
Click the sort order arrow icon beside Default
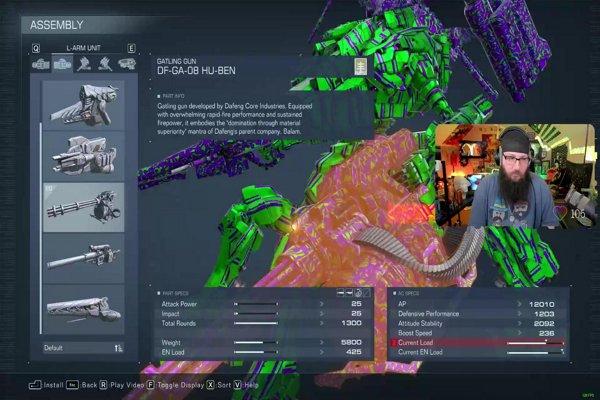click(119, 348)
